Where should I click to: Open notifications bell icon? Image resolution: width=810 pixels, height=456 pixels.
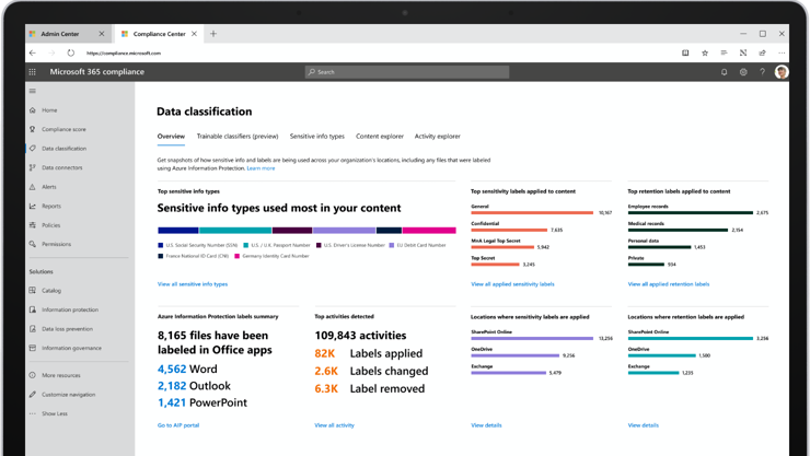coord(724,72)
